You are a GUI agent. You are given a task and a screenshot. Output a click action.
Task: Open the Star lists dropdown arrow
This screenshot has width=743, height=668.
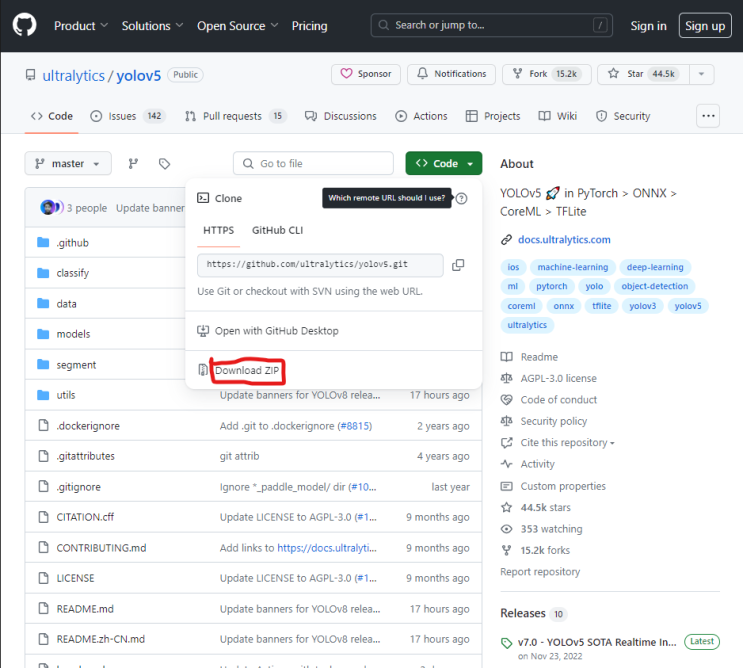tap(702, 74)
